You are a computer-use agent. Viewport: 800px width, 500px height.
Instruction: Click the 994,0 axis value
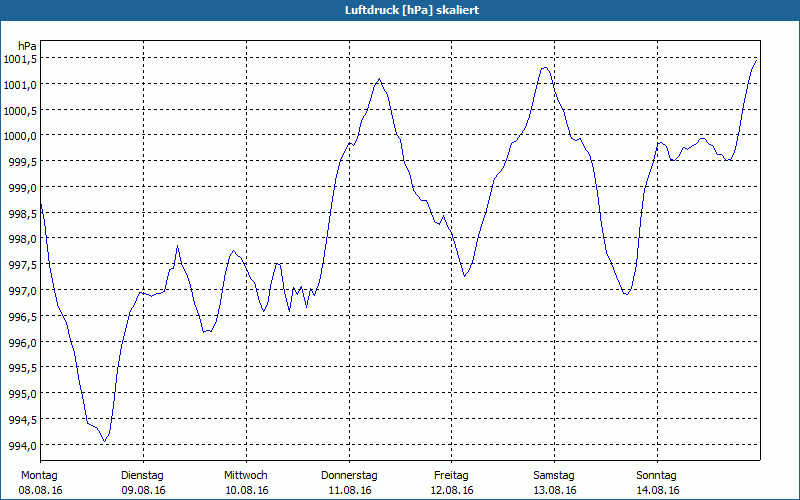[x=22, y=446]
